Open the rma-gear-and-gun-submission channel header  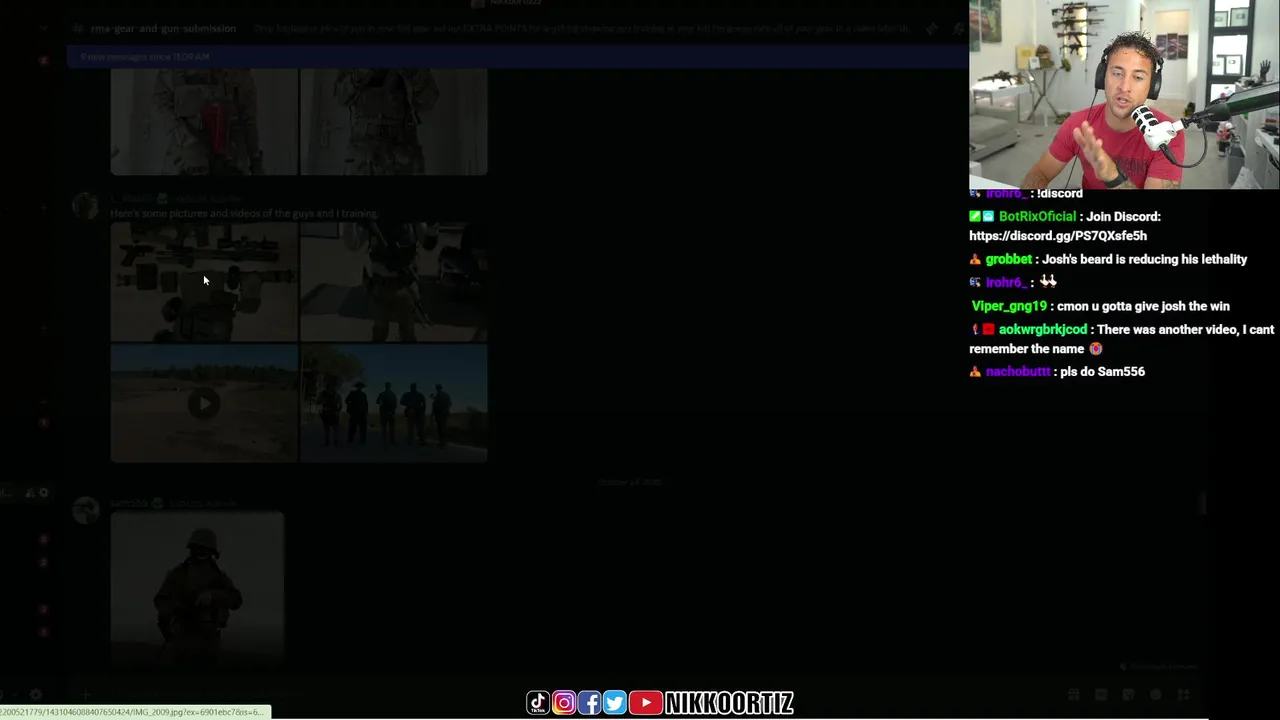click(x=163, y=28)
